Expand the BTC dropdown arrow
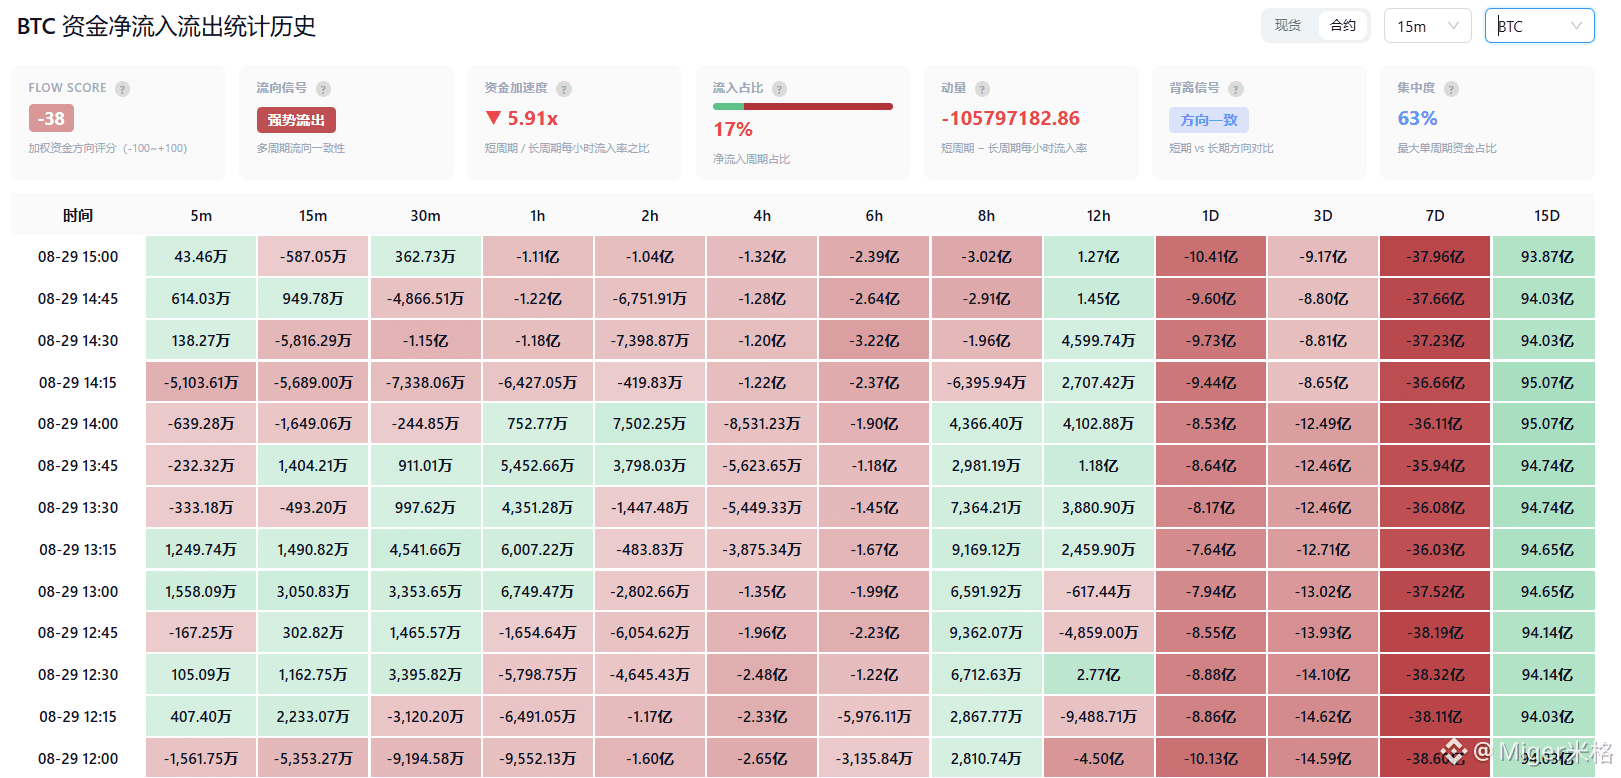1621x778 pixels. (1576, 26)
